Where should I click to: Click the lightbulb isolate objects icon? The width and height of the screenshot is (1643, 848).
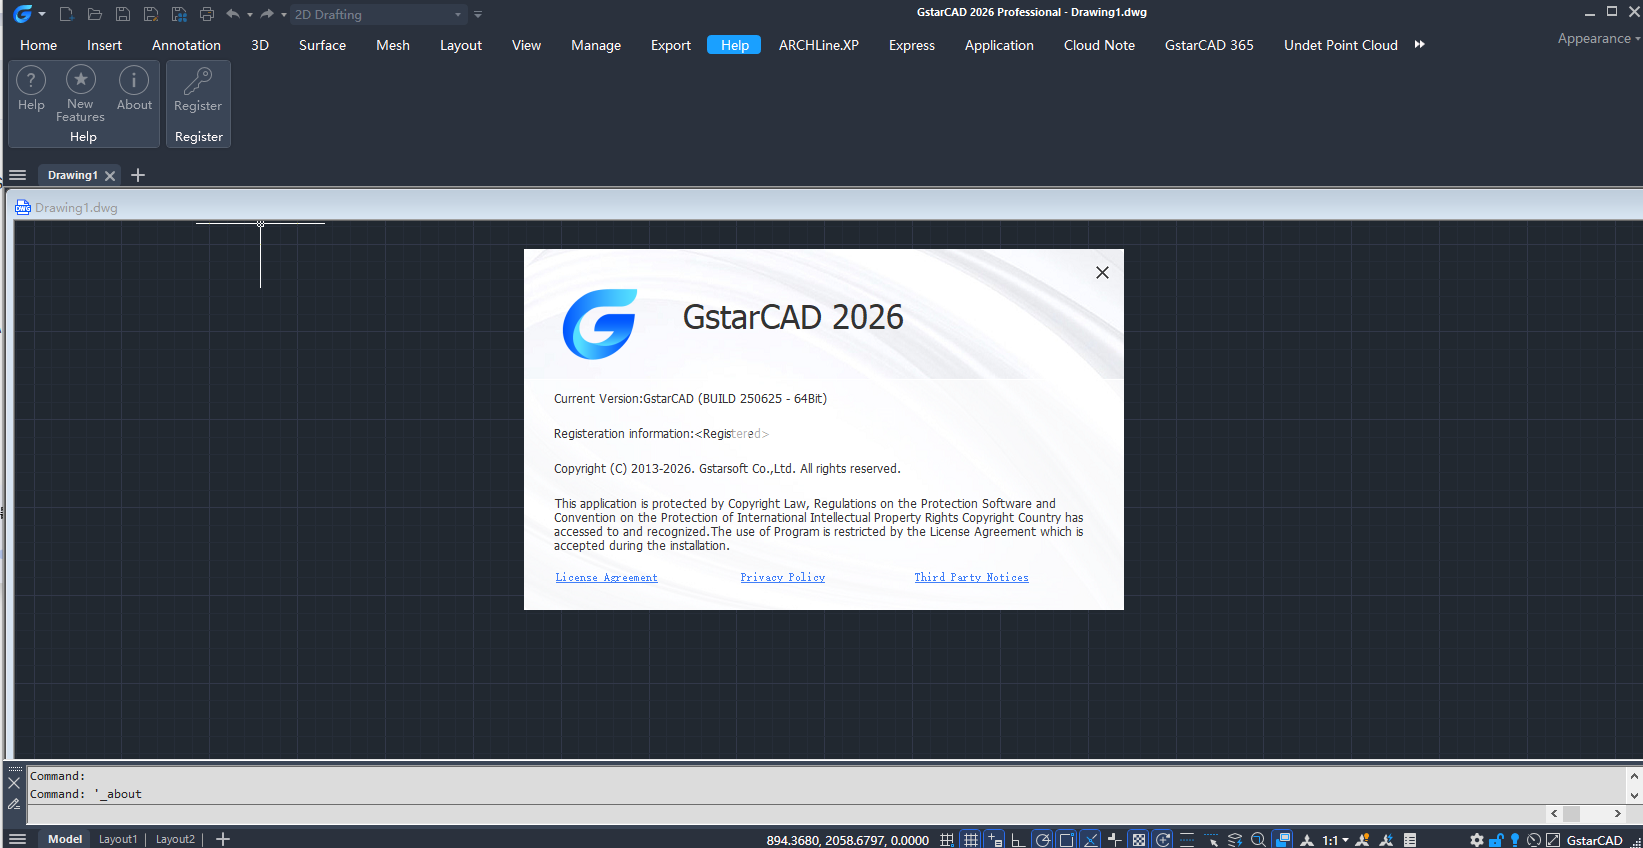click(x=1515, y=840)
